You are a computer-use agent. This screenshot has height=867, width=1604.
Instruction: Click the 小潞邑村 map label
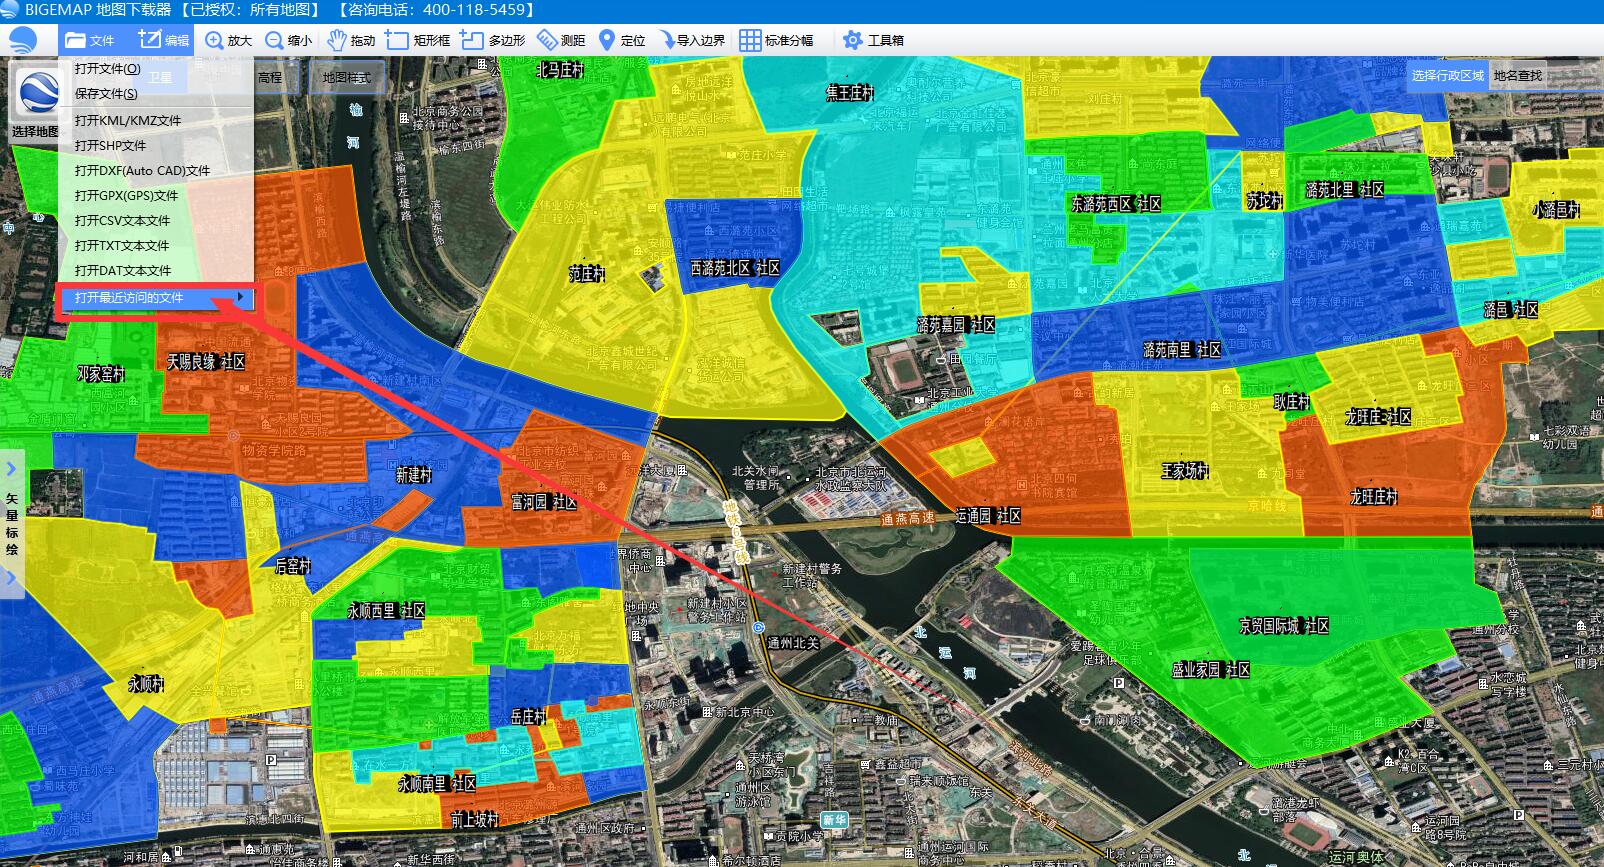(1555, 210)
